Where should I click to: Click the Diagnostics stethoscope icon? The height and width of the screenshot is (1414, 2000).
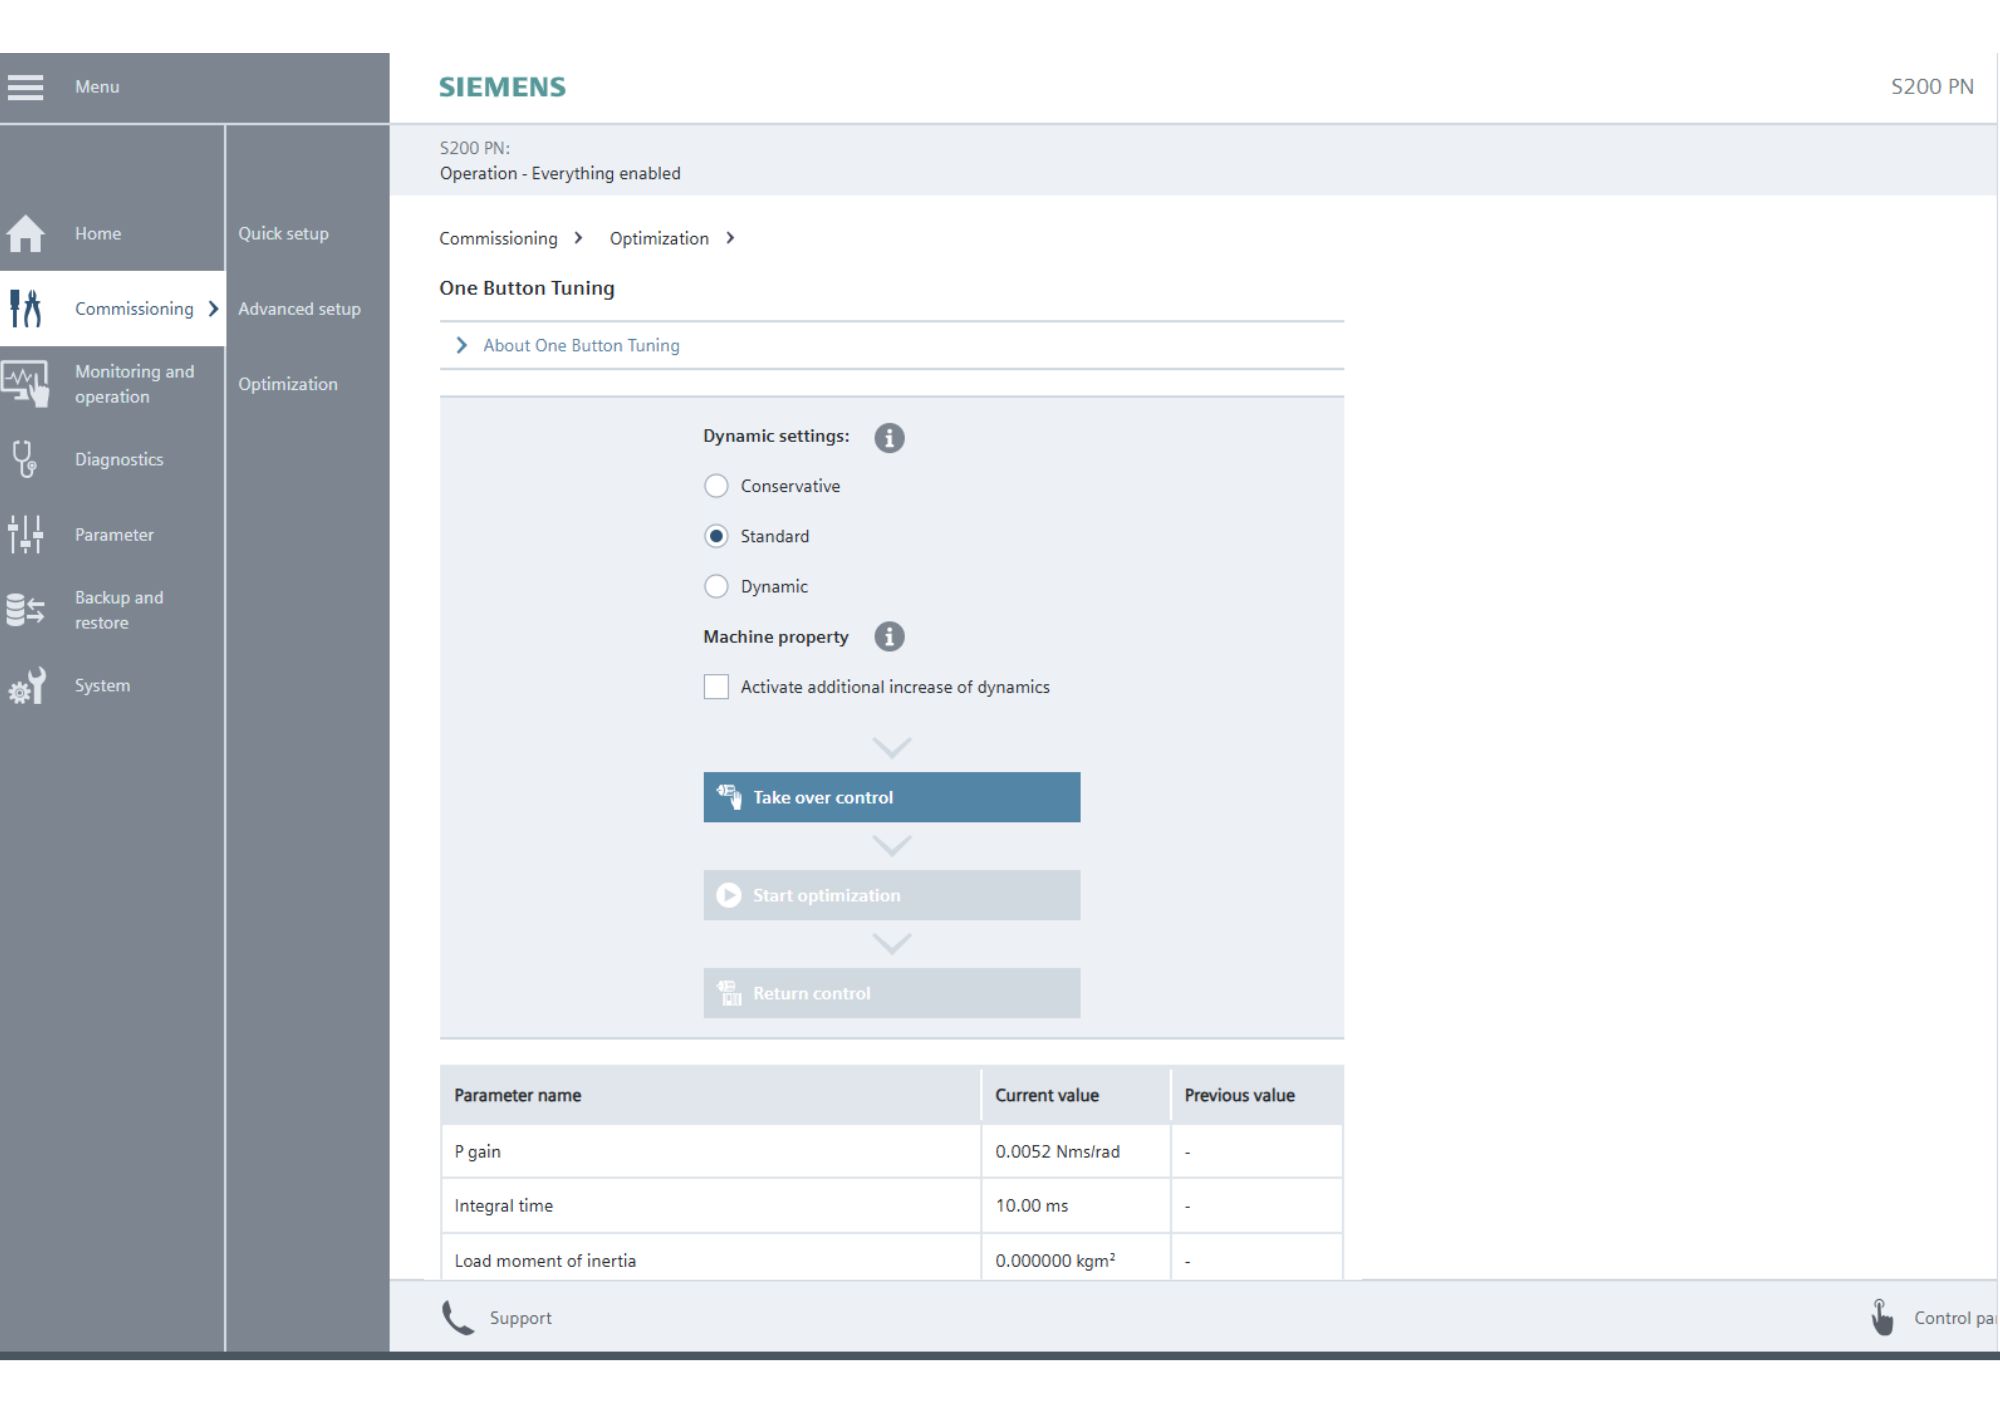coord(25,460)
